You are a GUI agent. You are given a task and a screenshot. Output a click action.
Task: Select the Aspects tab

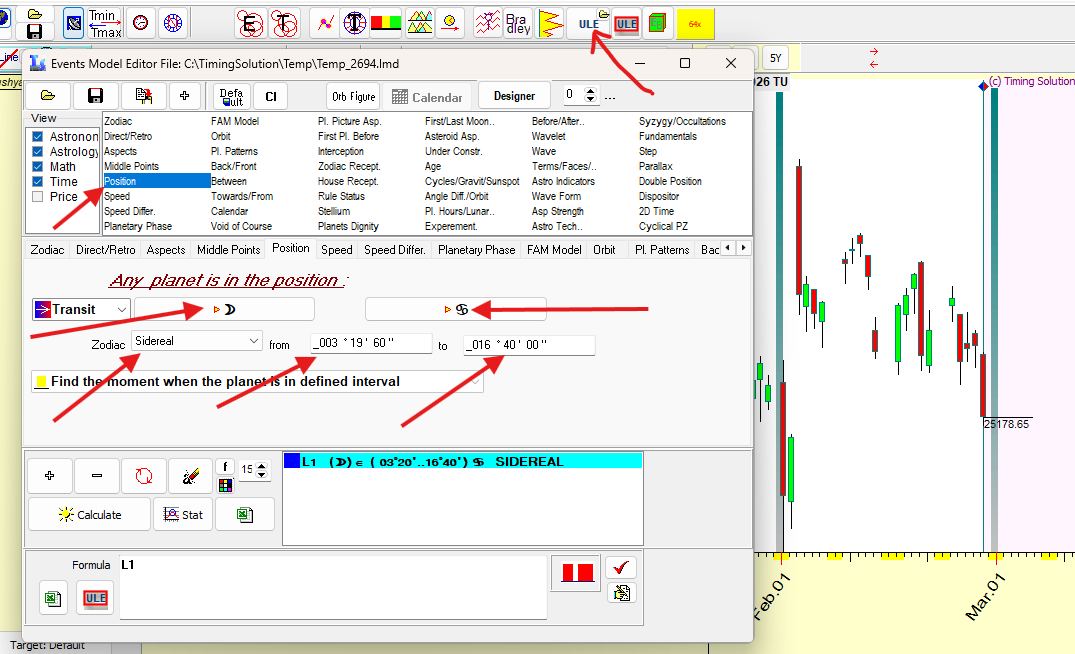tap(166, 250)
